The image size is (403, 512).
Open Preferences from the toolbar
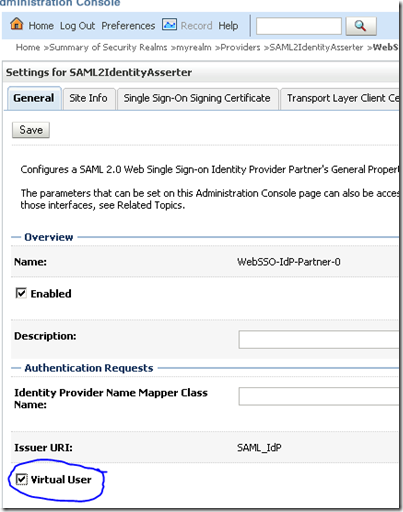click(x=128, y=26)
